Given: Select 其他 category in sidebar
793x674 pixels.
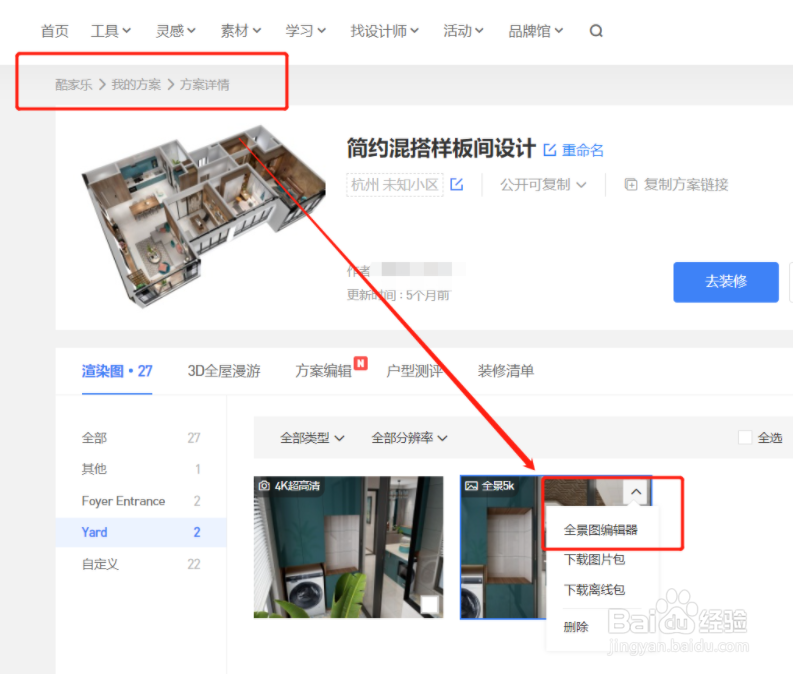Looking at the screenshot, I should [x=141, y=469].
